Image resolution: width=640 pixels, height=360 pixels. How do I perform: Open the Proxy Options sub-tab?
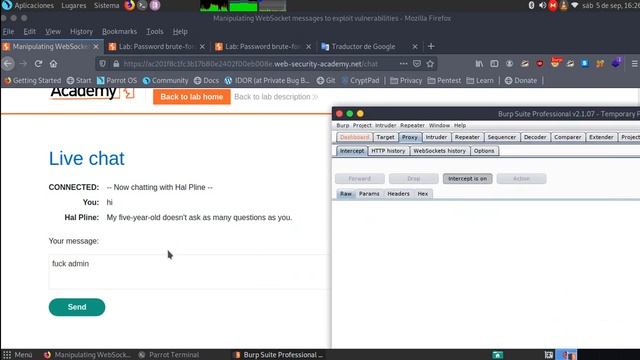click(x=484, y=151)
